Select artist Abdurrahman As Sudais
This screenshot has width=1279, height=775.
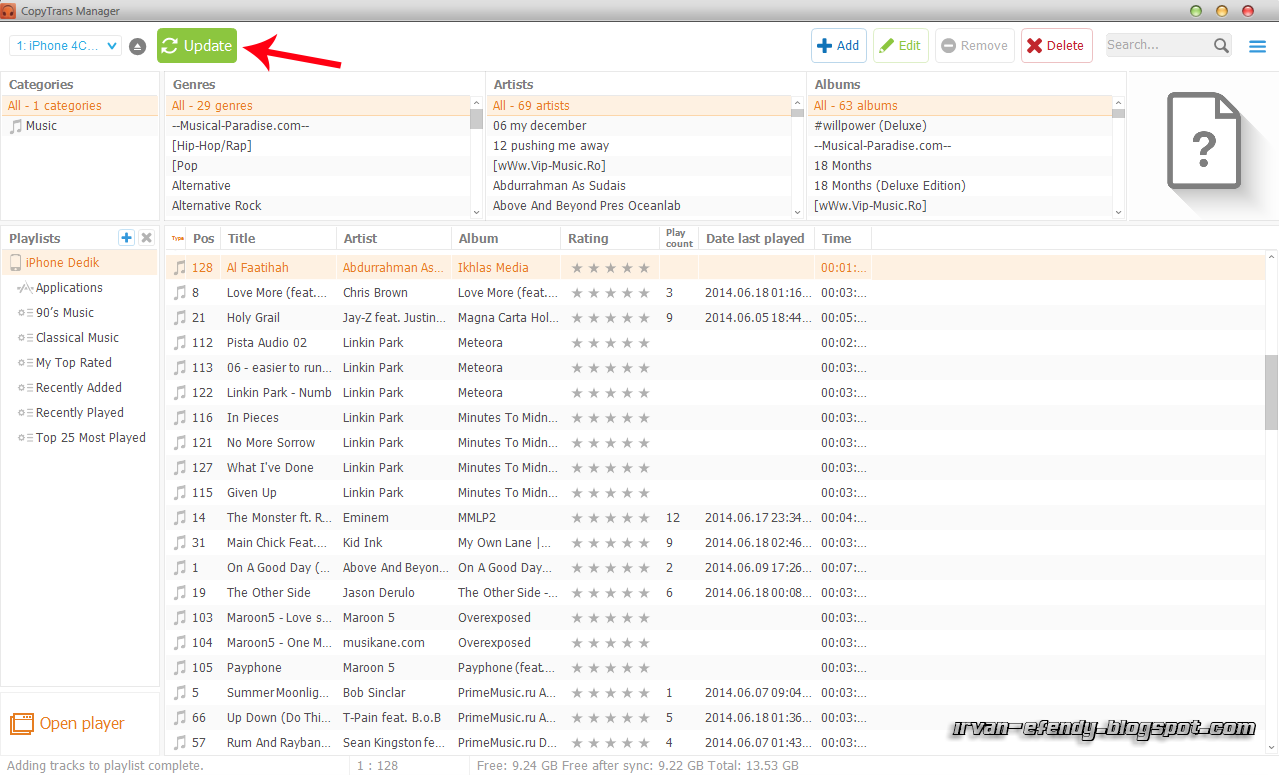pos(638,186)
